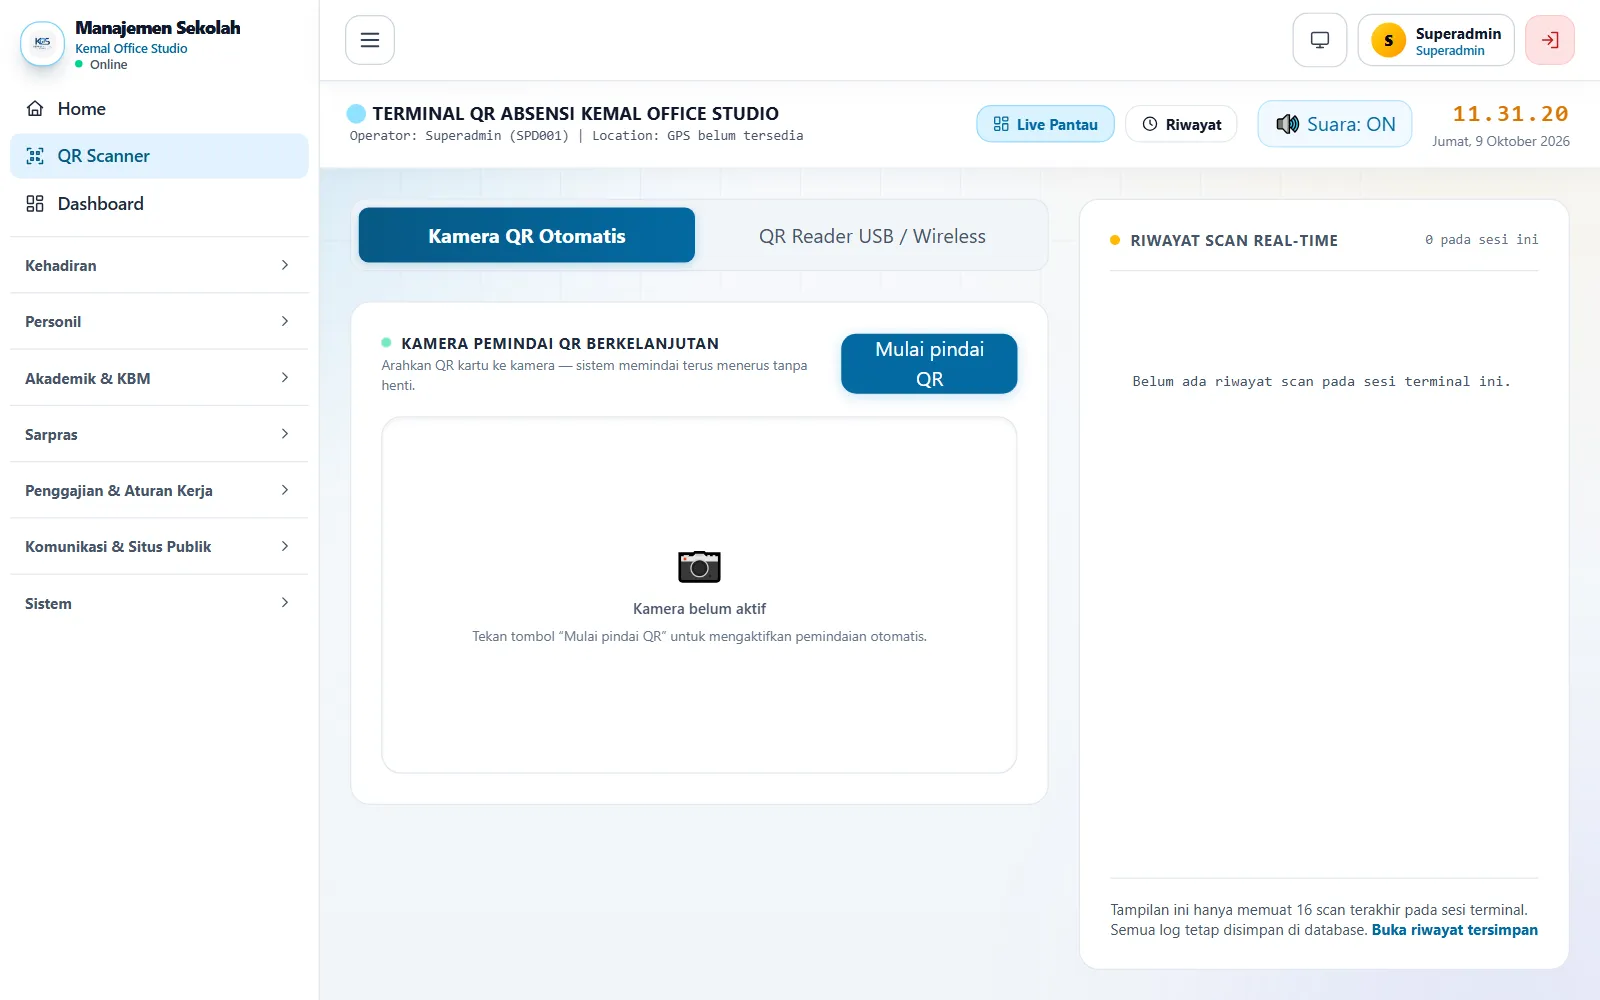Click the red logout icon button
This screenshot has width=1600, height=1000.
click(x=1550, y=40)
